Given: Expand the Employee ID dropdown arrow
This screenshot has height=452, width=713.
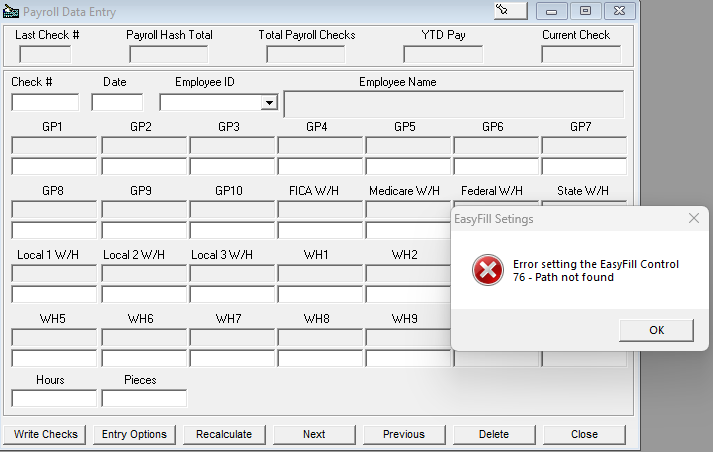Looking at the screenshot, I should pos(268,102).
